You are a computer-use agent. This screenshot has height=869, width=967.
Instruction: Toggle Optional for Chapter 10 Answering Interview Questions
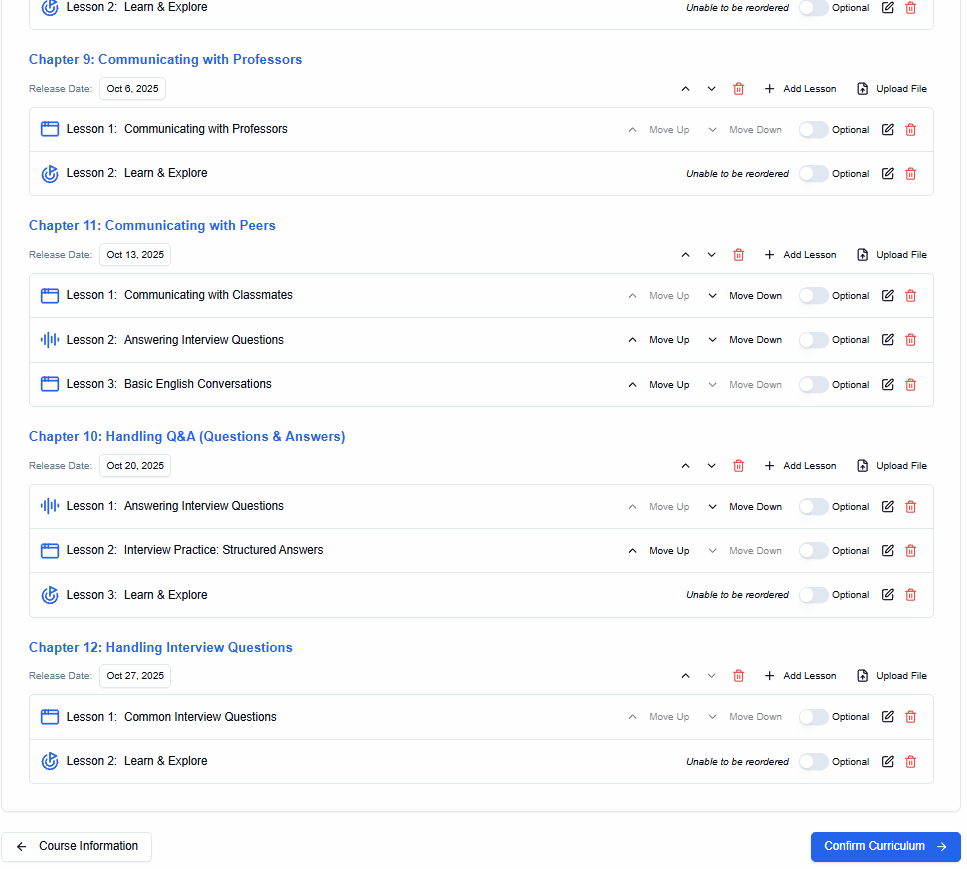tap(813, 506)
